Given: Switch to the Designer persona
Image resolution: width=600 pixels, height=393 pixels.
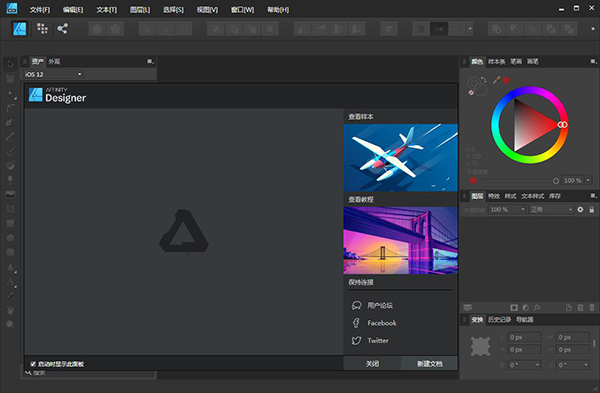Looking at the screenshot, I should click(x=20, y=29).
